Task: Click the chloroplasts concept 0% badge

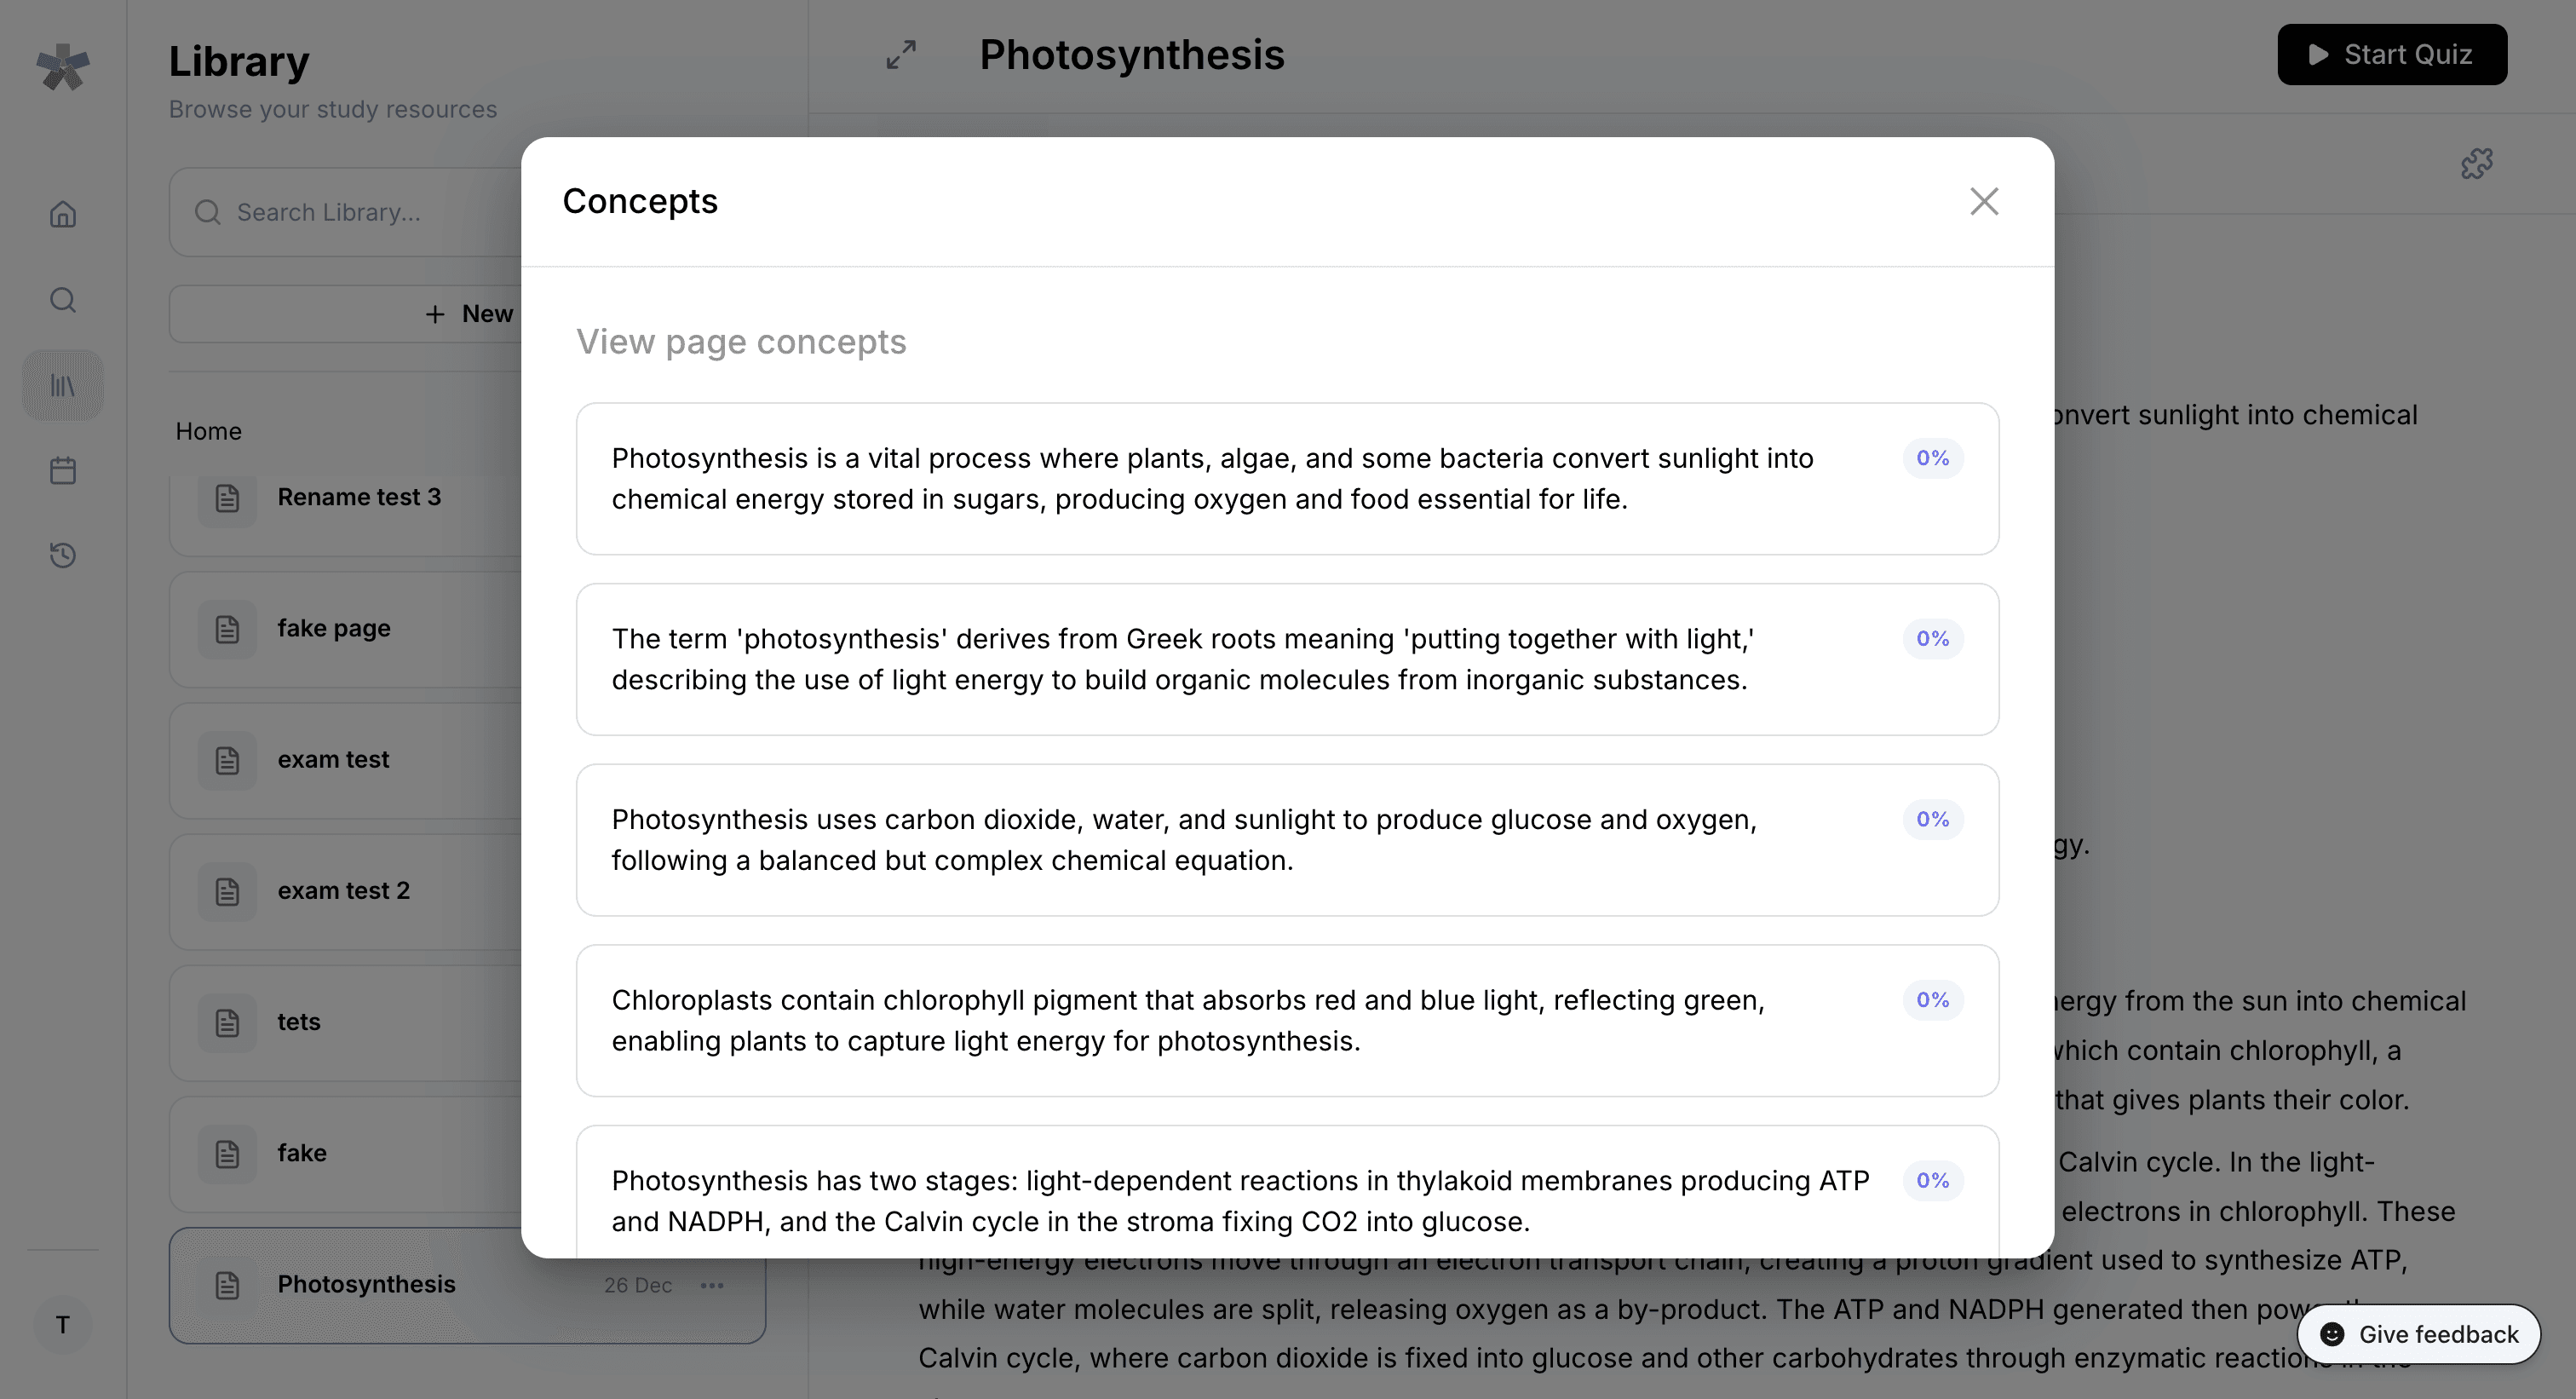Action: pos(1932,1000)
